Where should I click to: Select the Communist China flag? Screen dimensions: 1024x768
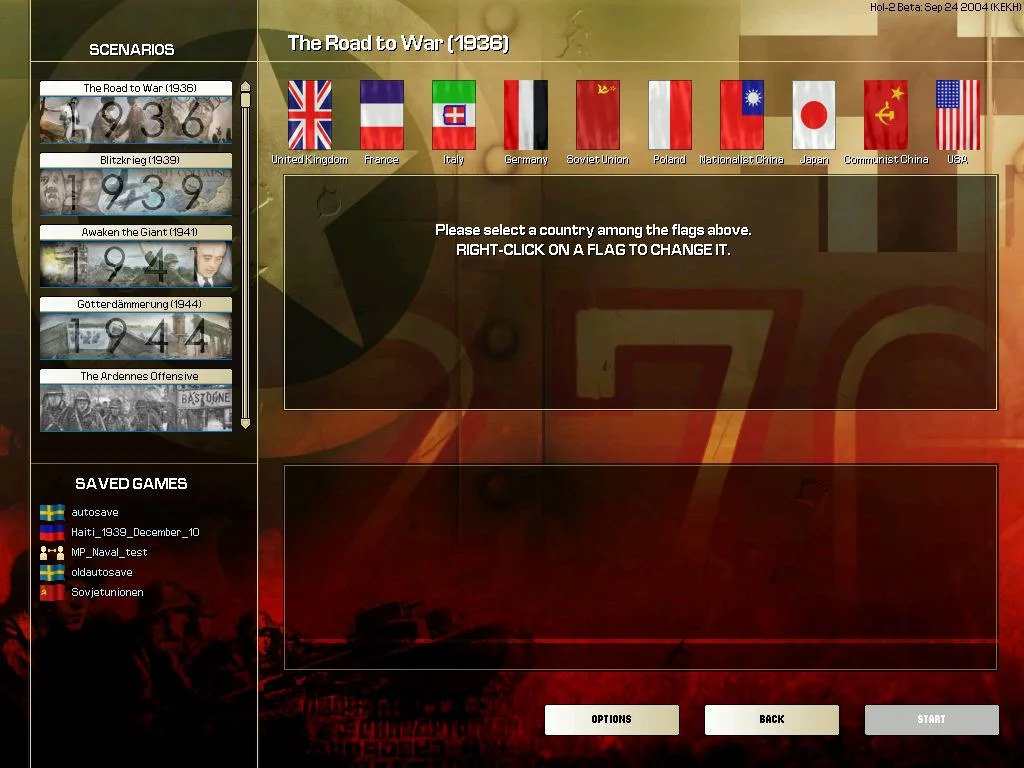click(x=886, y=115)
